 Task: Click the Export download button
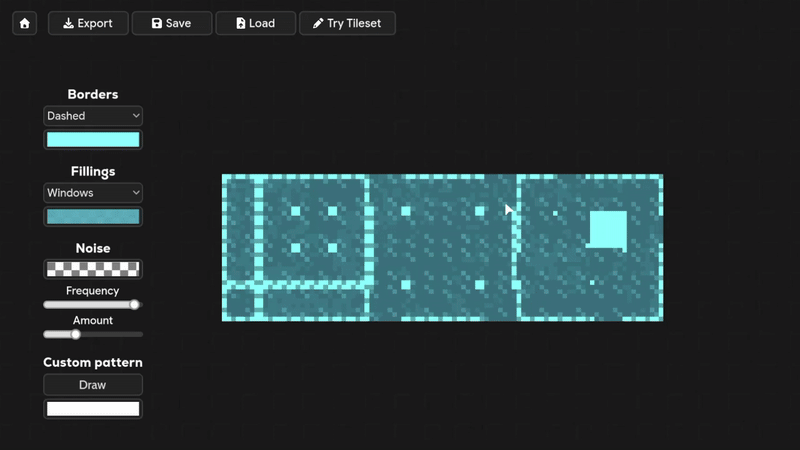coord(88,23)
